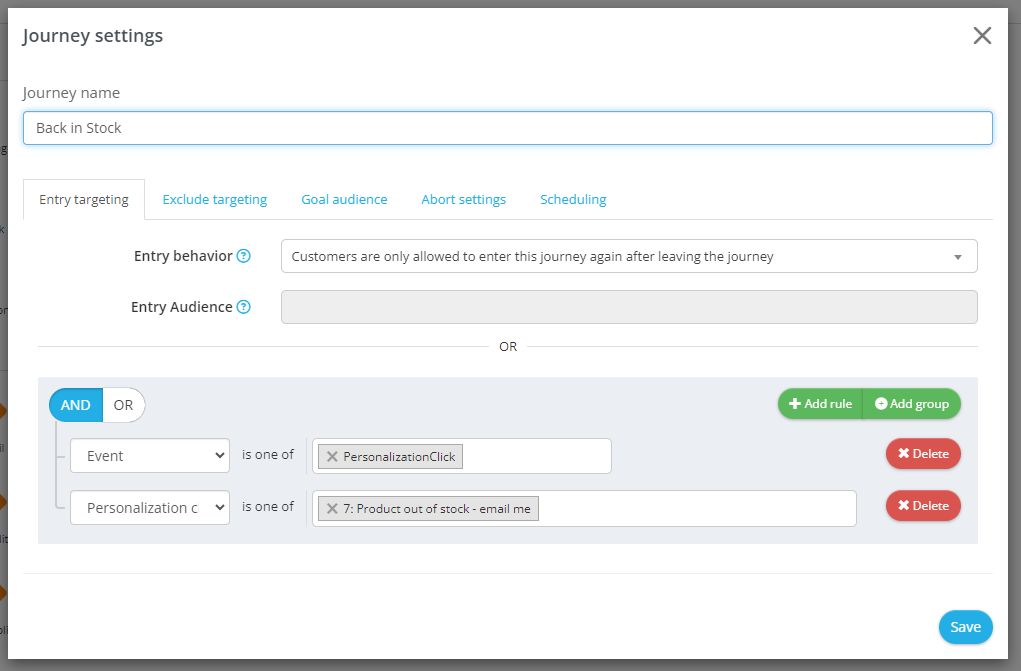Switch to the Goal audience tab

(x=344, y=199)
